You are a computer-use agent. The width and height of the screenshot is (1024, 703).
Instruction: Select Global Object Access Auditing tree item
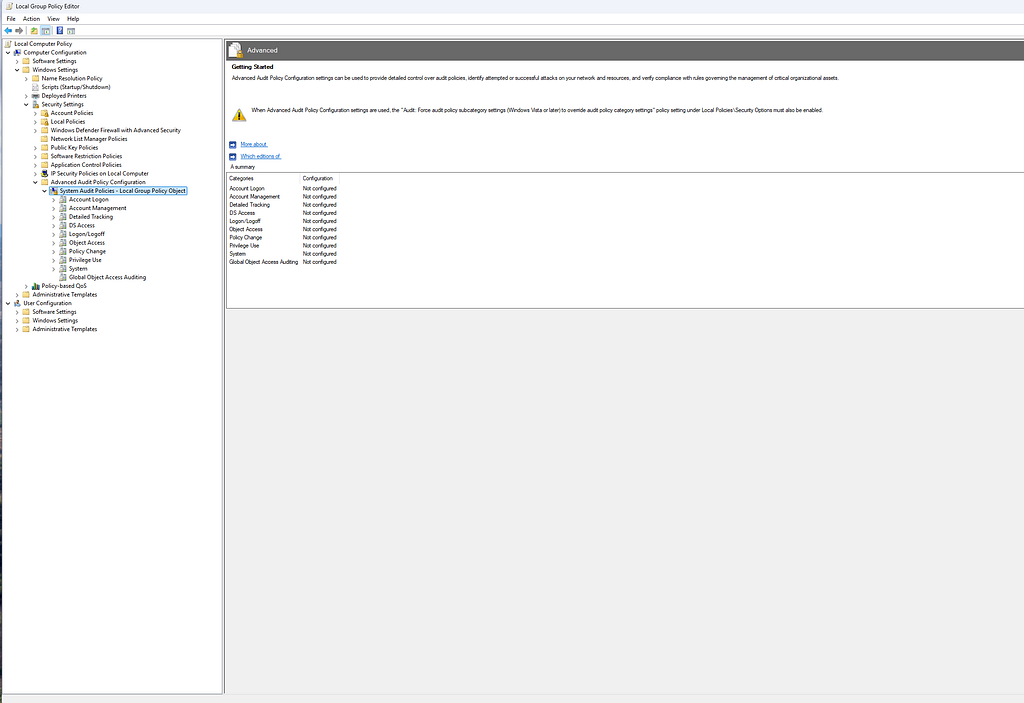(108, 277)
